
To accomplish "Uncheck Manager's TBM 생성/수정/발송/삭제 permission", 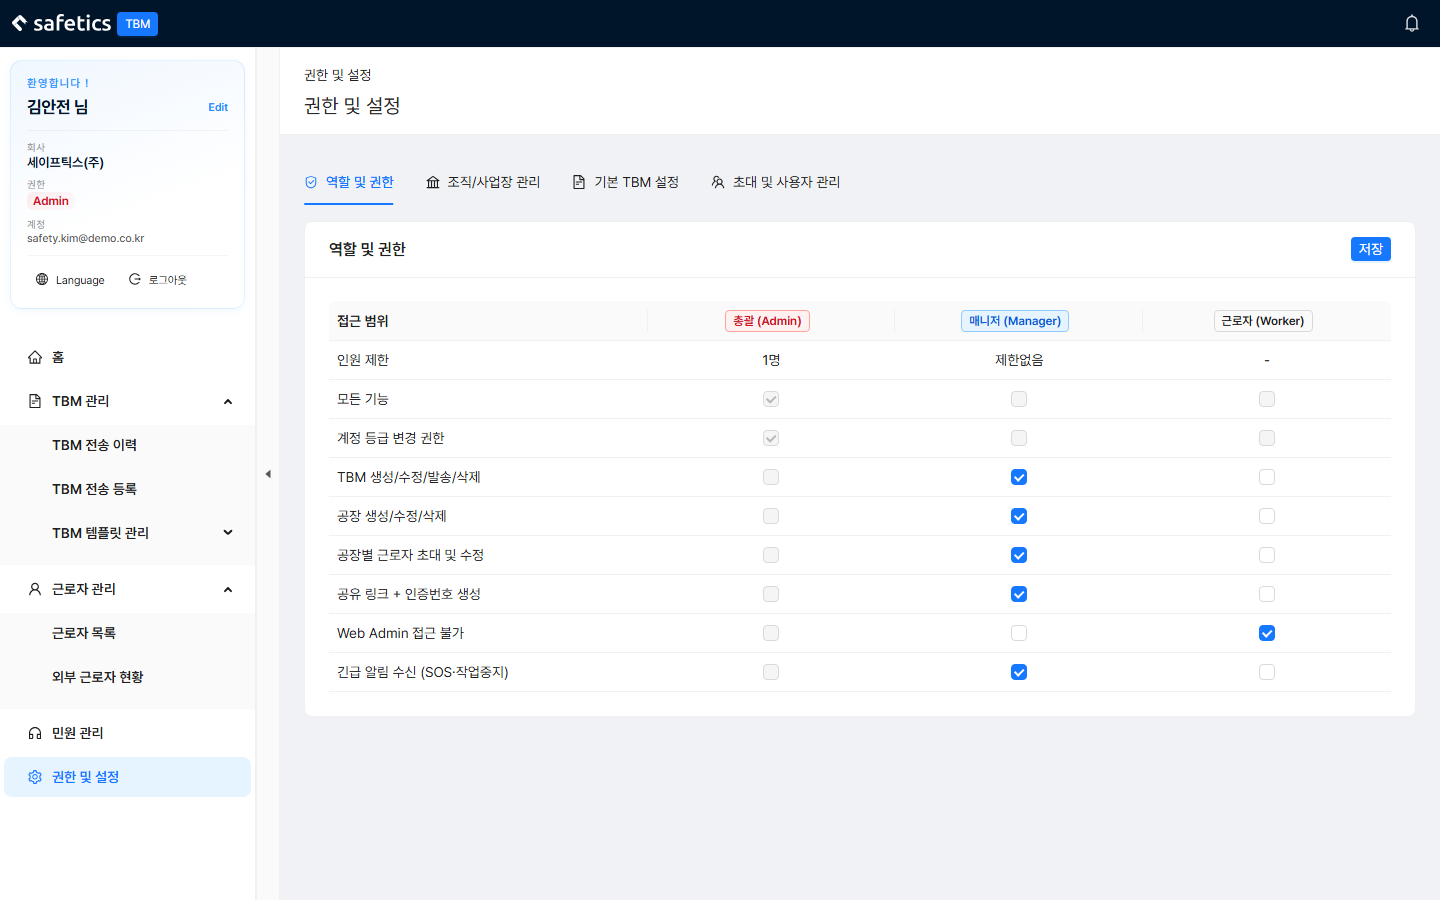I will pos(1019,477).
